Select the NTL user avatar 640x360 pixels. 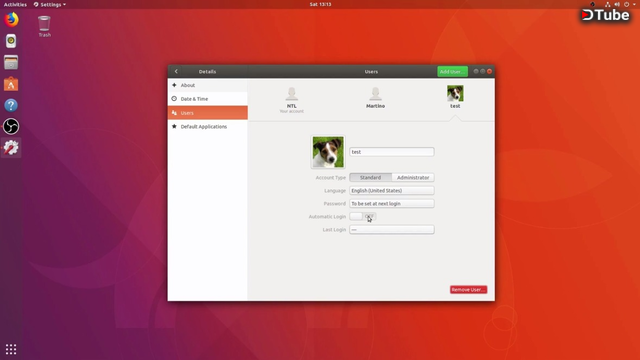tap(291, 94)
